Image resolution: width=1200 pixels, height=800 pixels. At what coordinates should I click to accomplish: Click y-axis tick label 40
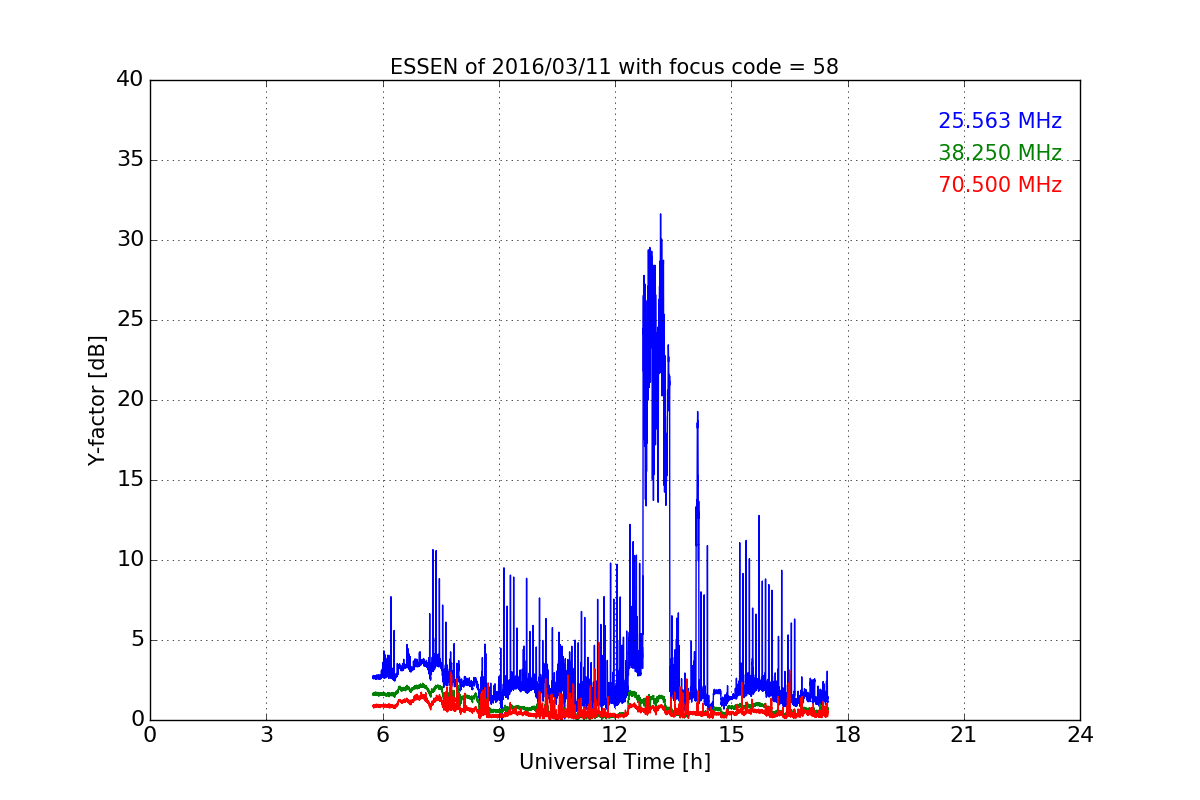click(130, 80)
